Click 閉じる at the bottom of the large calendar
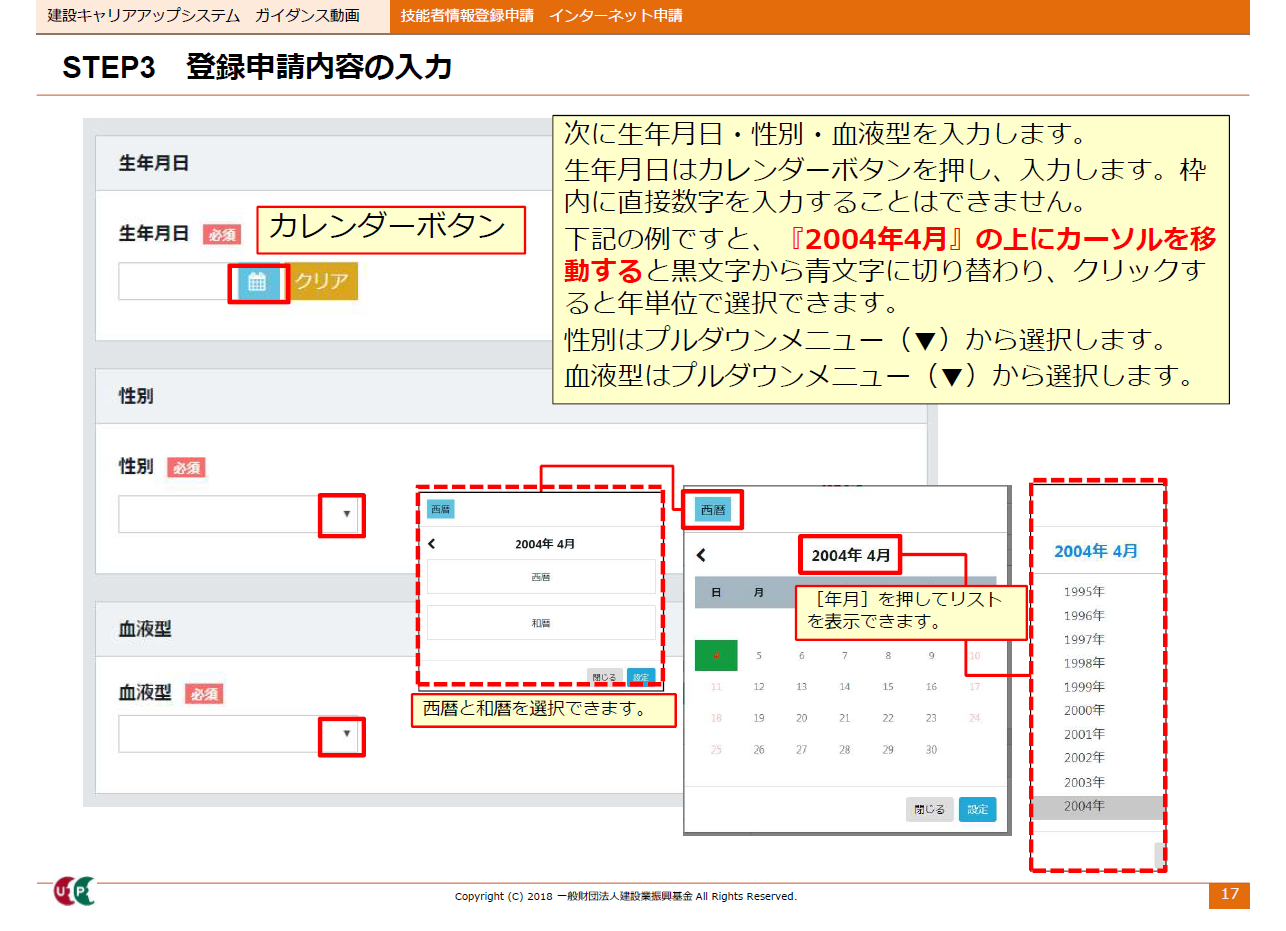Screen dimensions: 1286x931 (930, 810)
